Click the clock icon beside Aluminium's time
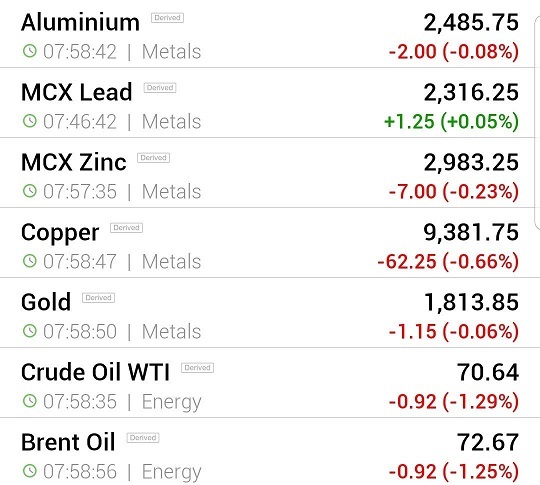The height and width of the screenshot is (485, 540). (30, 51)
